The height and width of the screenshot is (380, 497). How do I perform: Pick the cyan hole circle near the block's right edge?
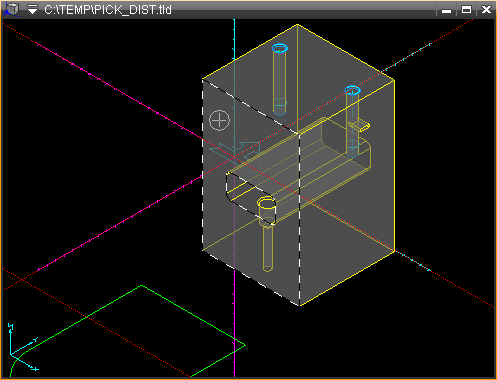click(352, 90)
